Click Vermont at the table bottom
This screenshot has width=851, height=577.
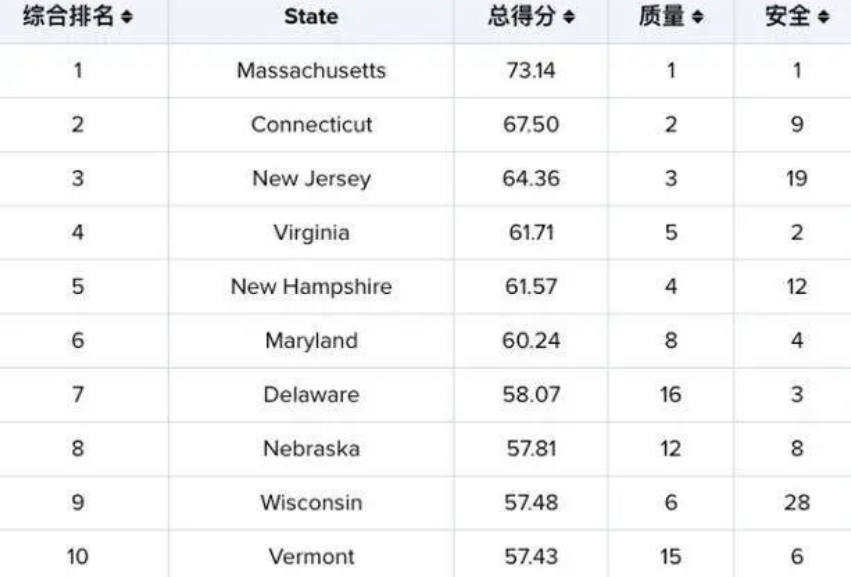pyautogui.click(x=311, y=557)
